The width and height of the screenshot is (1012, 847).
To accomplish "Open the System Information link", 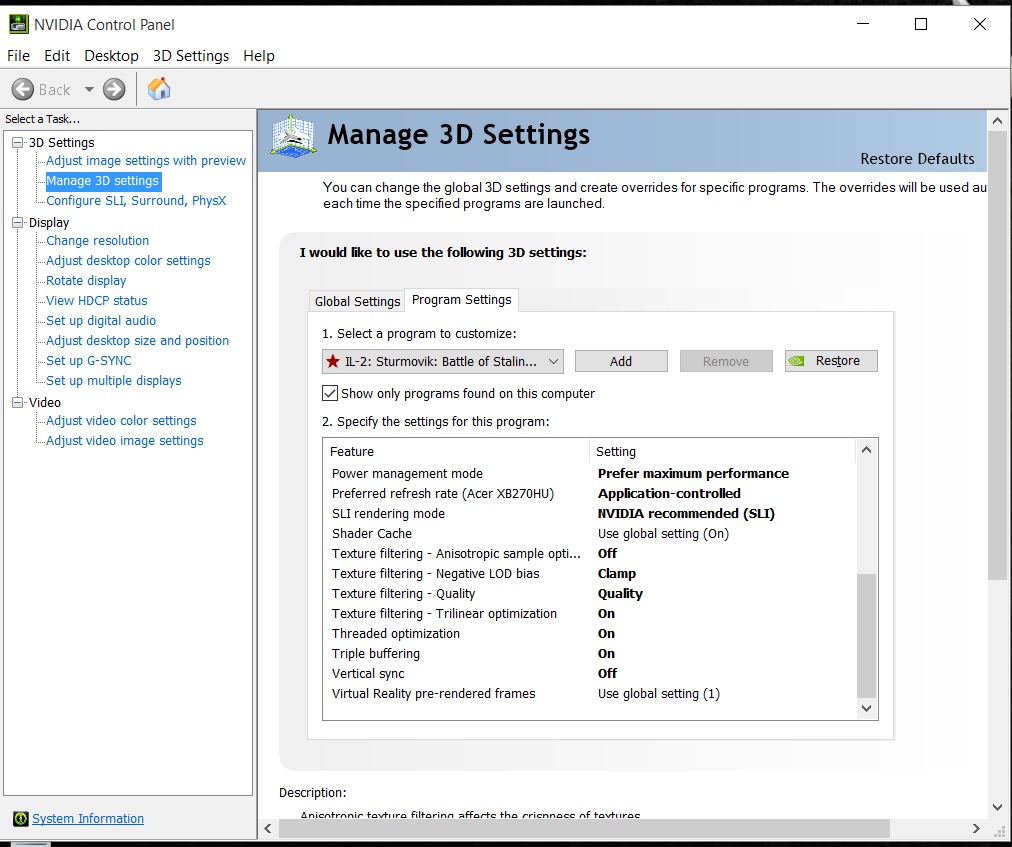I will point(88,819).
